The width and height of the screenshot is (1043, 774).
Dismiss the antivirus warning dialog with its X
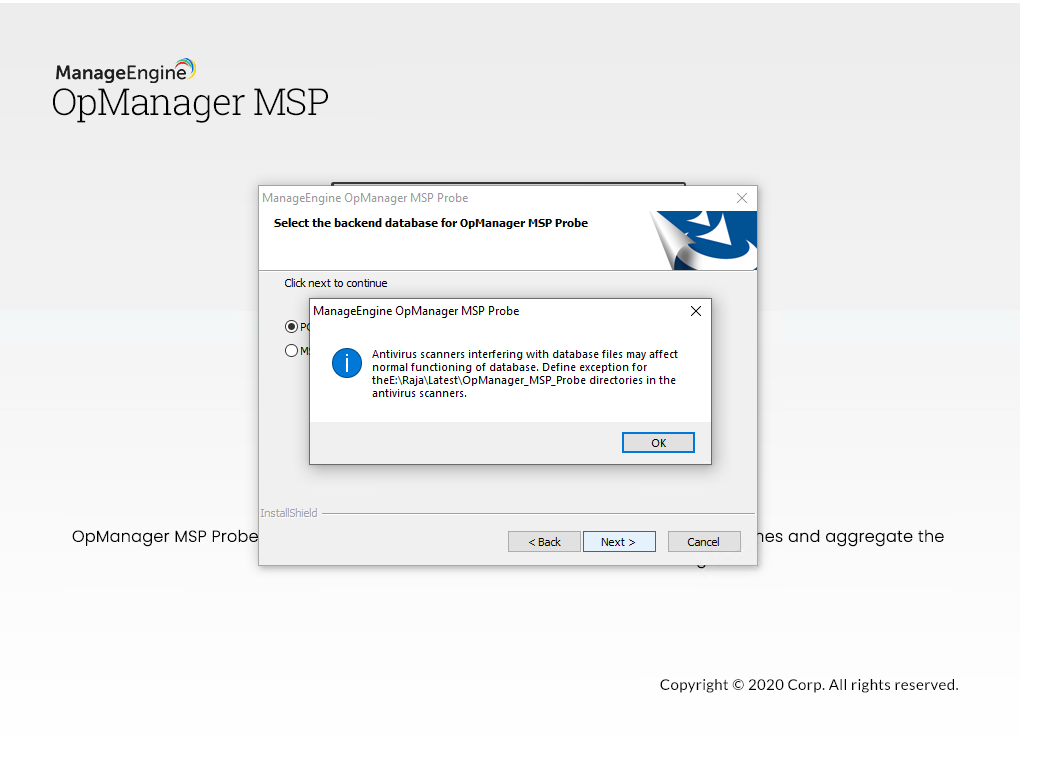pyautogui.click(x=696, y=311)
